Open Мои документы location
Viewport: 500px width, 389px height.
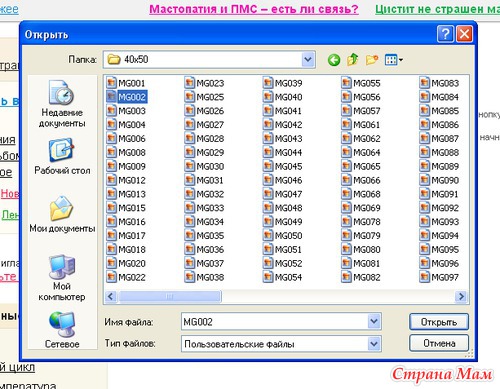point(62,214)
